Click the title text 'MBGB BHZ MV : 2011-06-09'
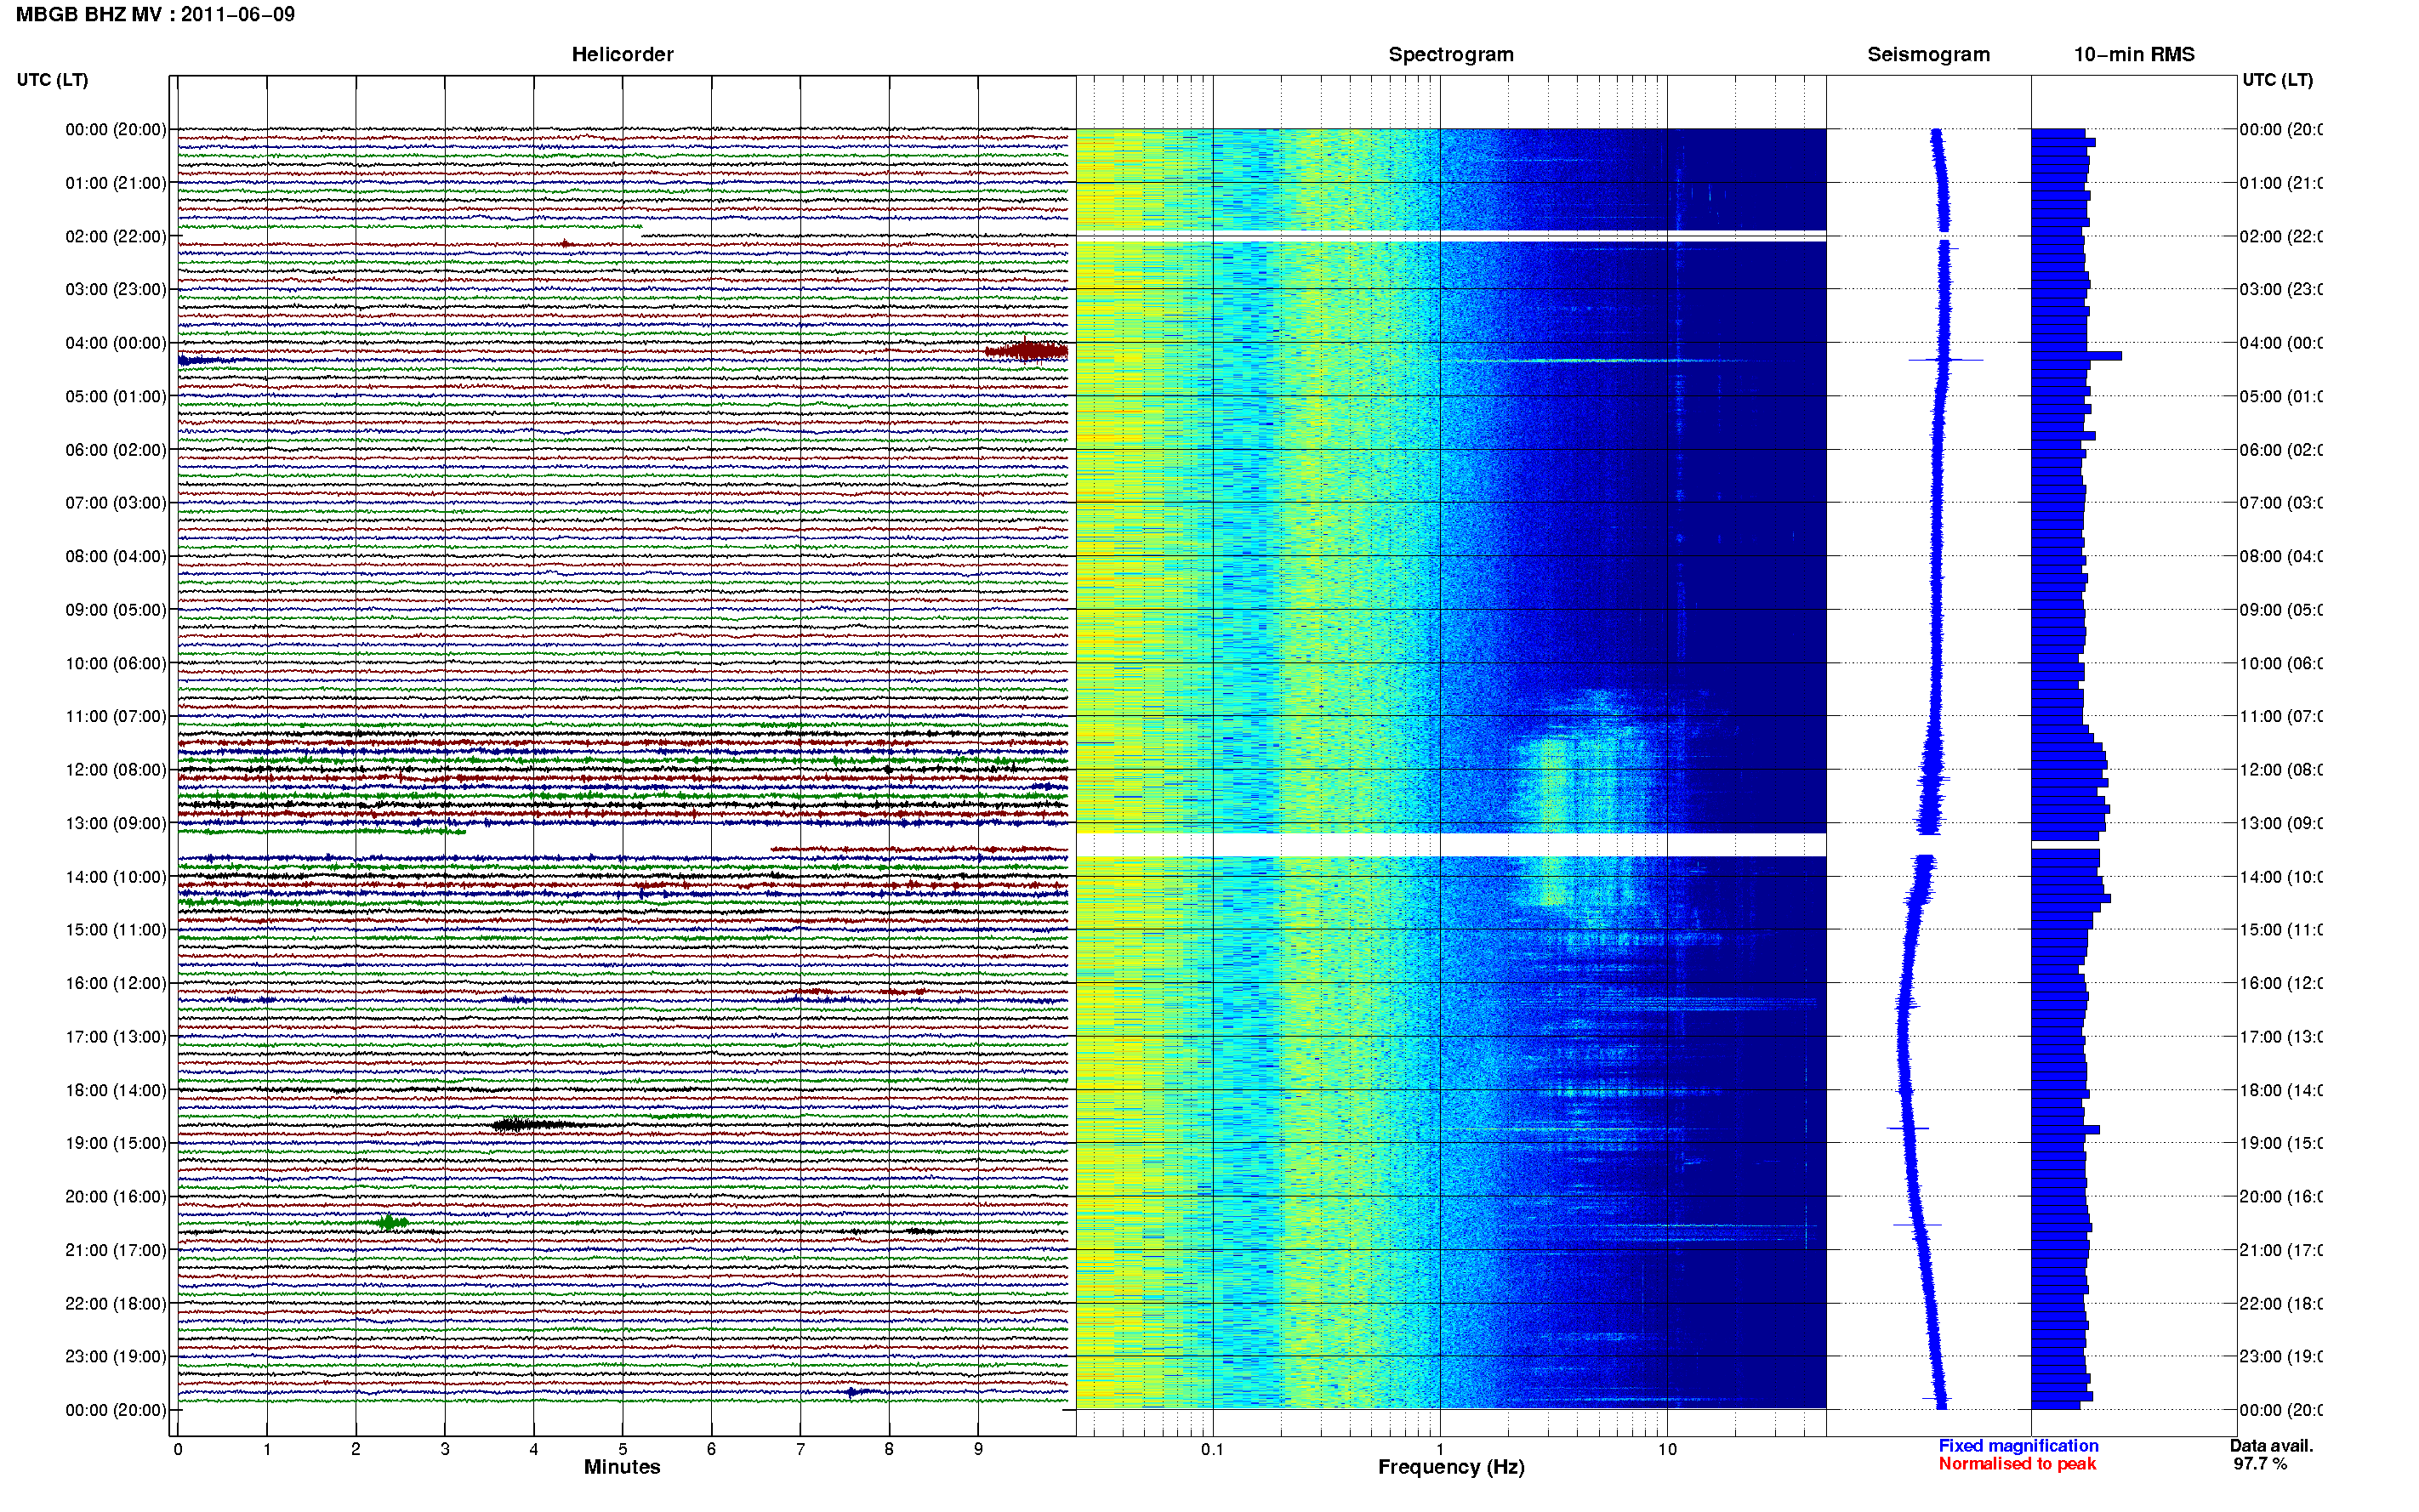 click(155, 15)
